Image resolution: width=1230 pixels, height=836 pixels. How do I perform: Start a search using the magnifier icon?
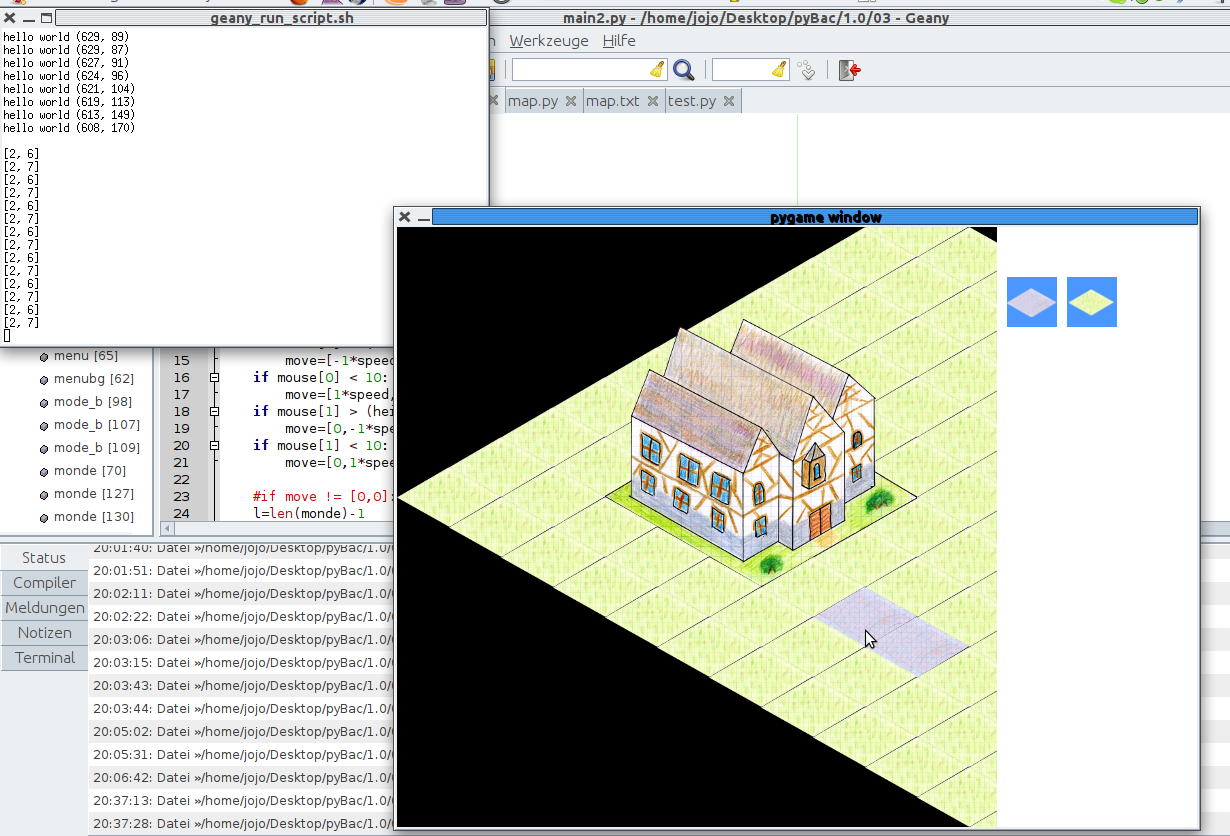(x=684, y=70)
